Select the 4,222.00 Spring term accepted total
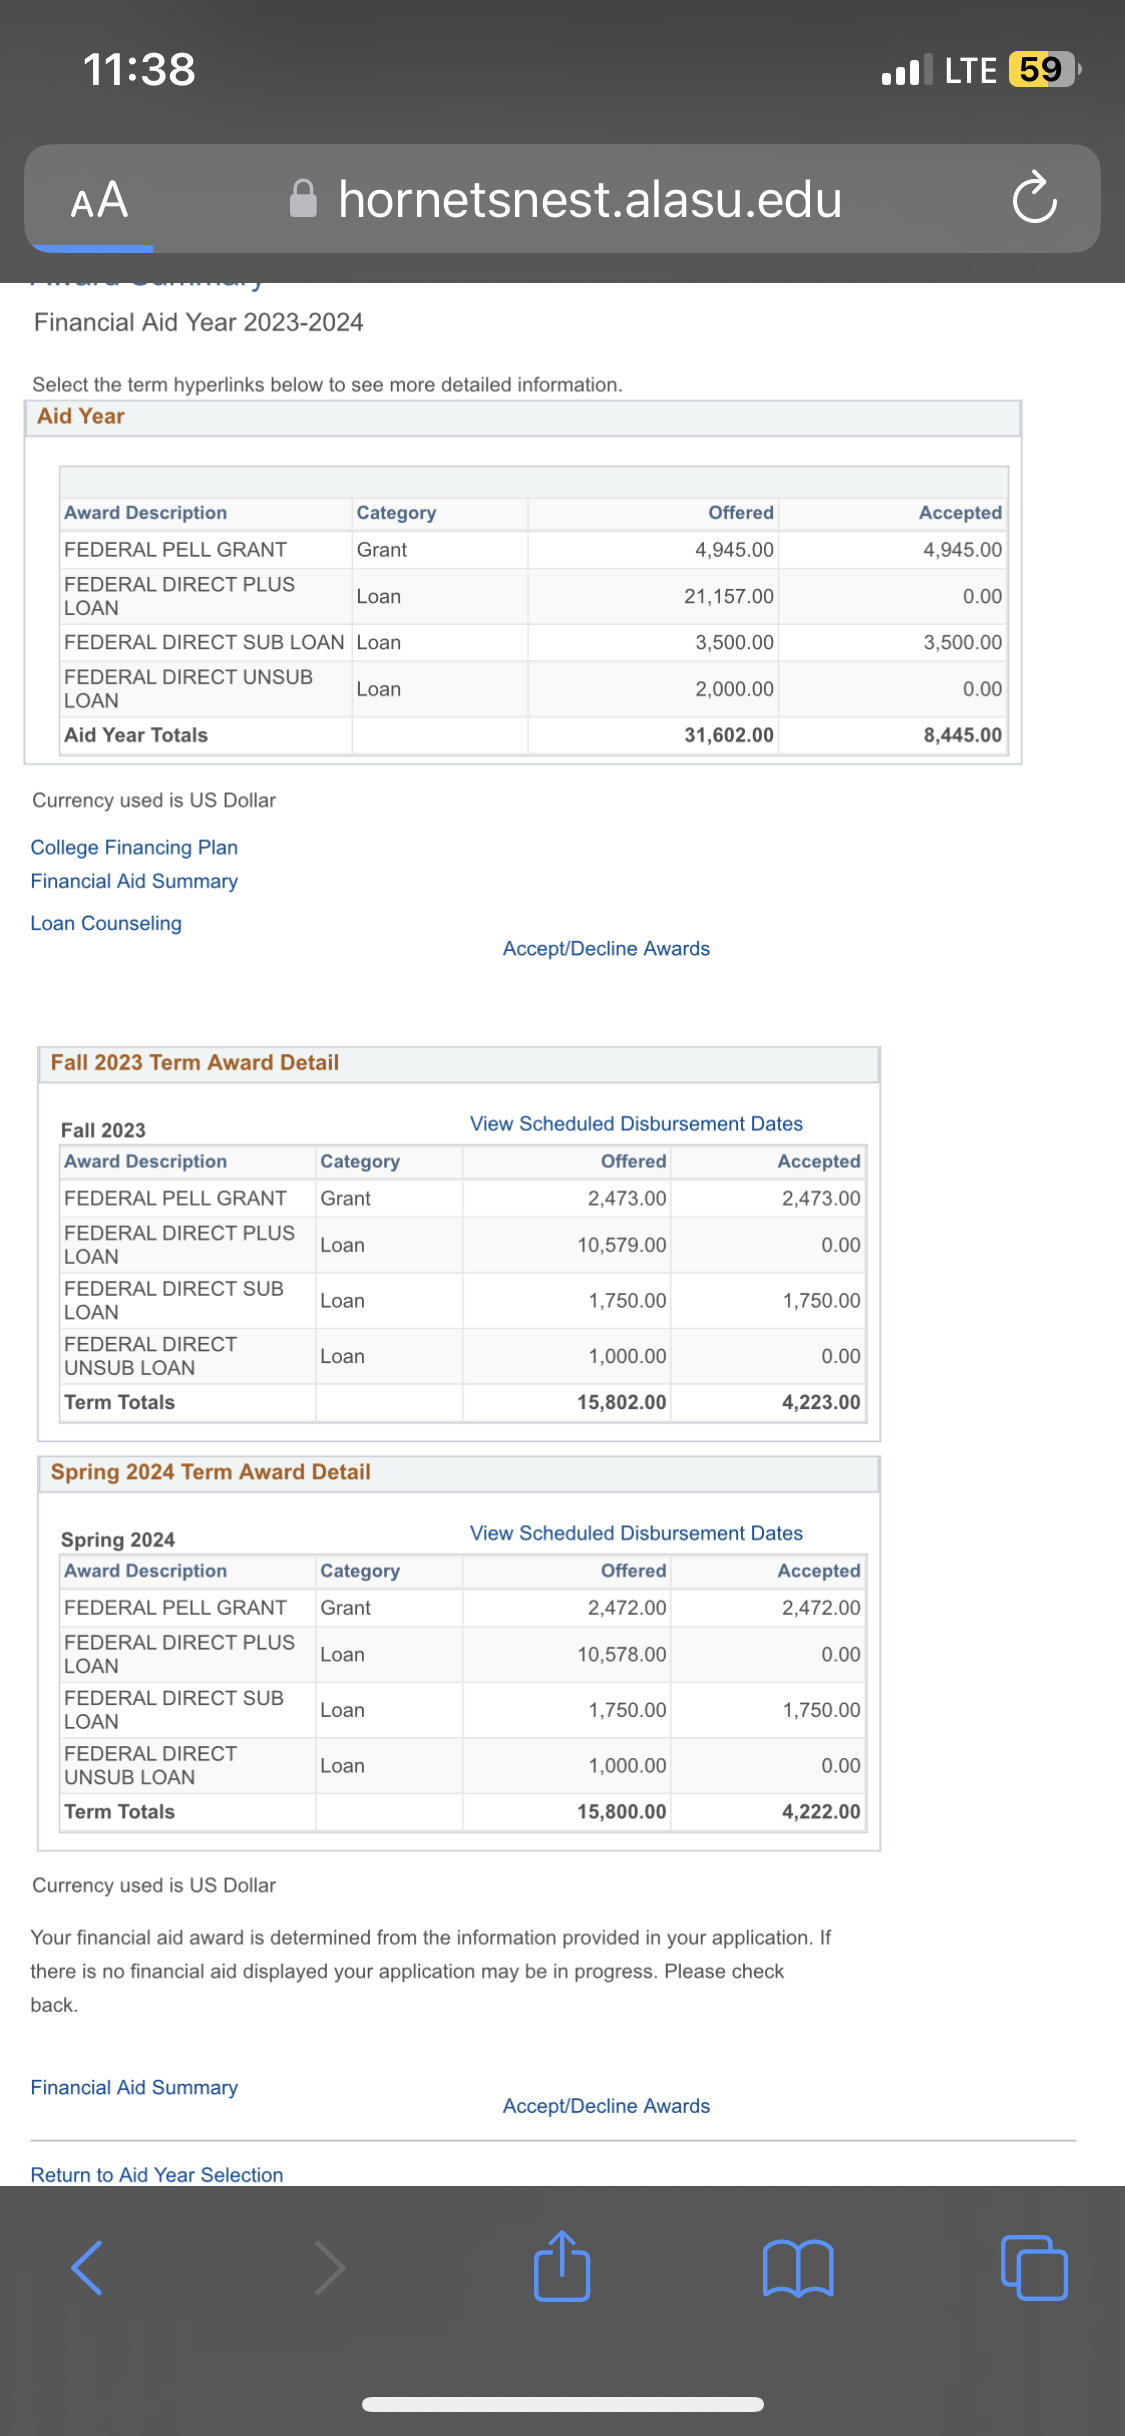1125x2436 pixels. tap(821, 1811)
